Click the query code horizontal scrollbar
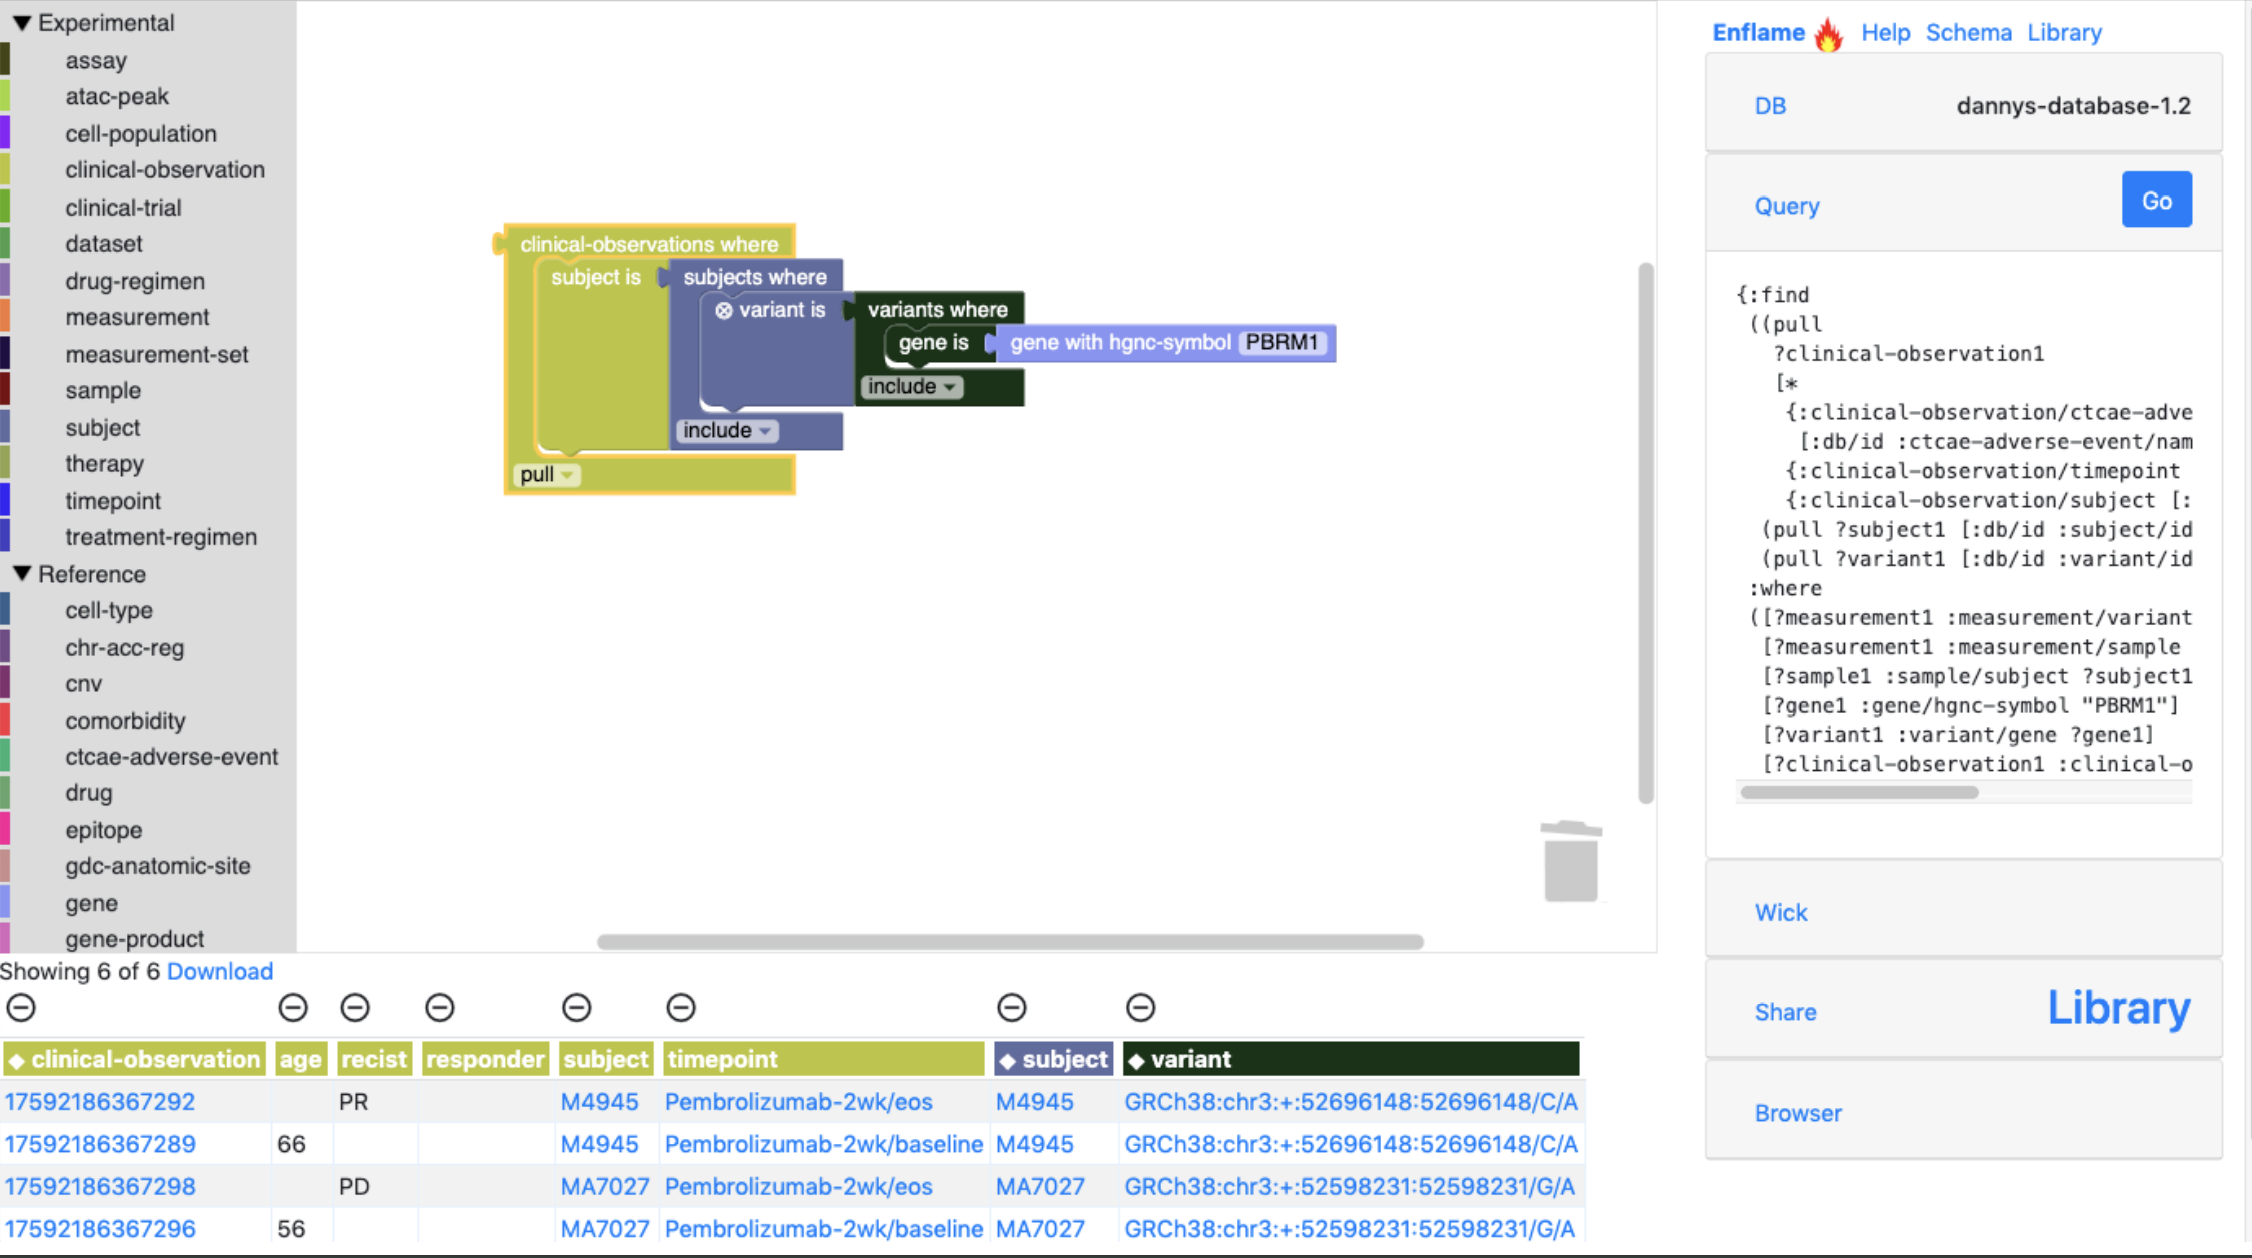The height and width of the screenshot is (1258, 2252). pyautogui.click(x=1859, y=792)
